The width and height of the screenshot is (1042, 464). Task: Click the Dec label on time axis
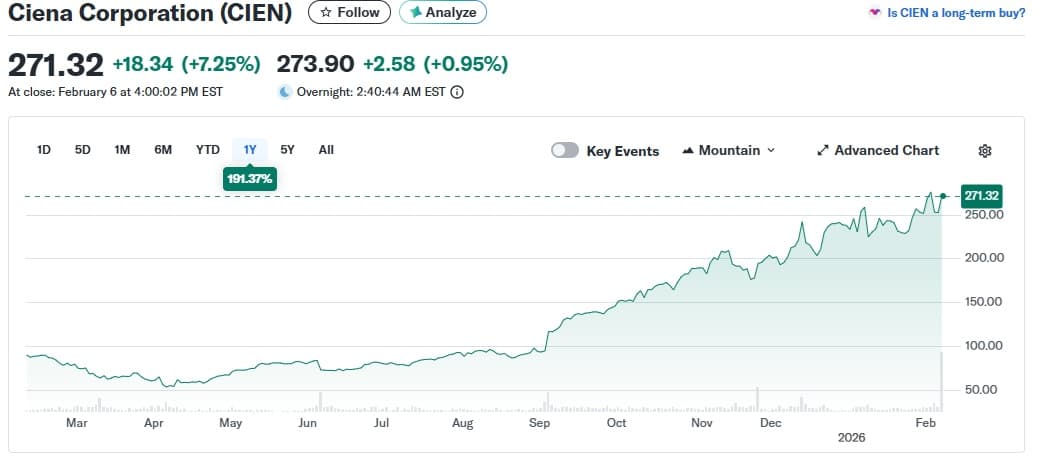click(x=771, y=423)
